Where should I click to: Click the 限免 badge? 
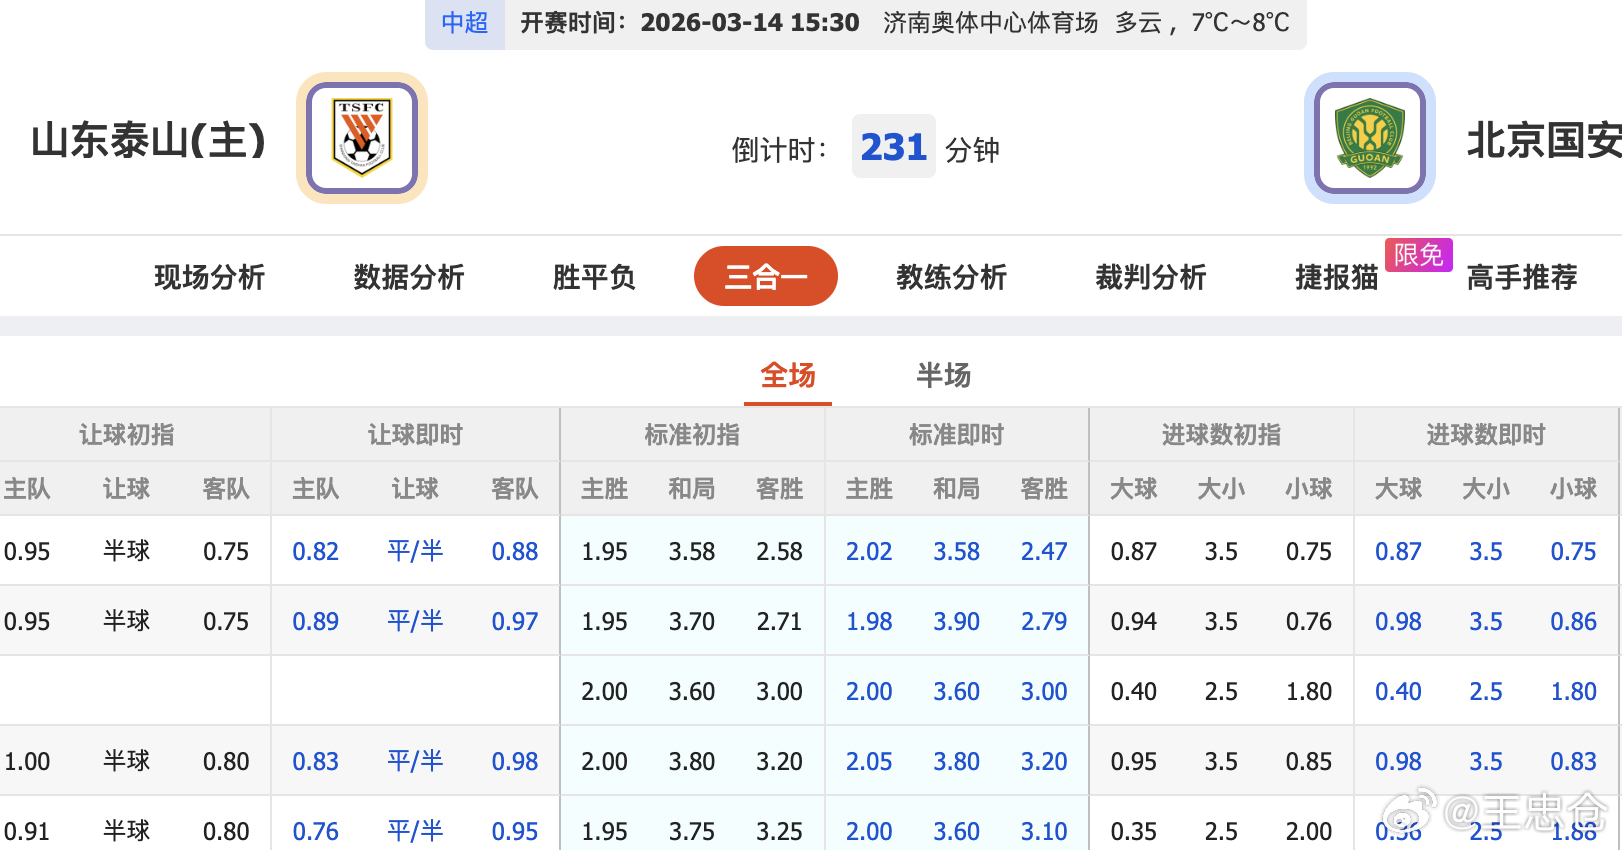pyautogui.click(x=1418, y=254)
